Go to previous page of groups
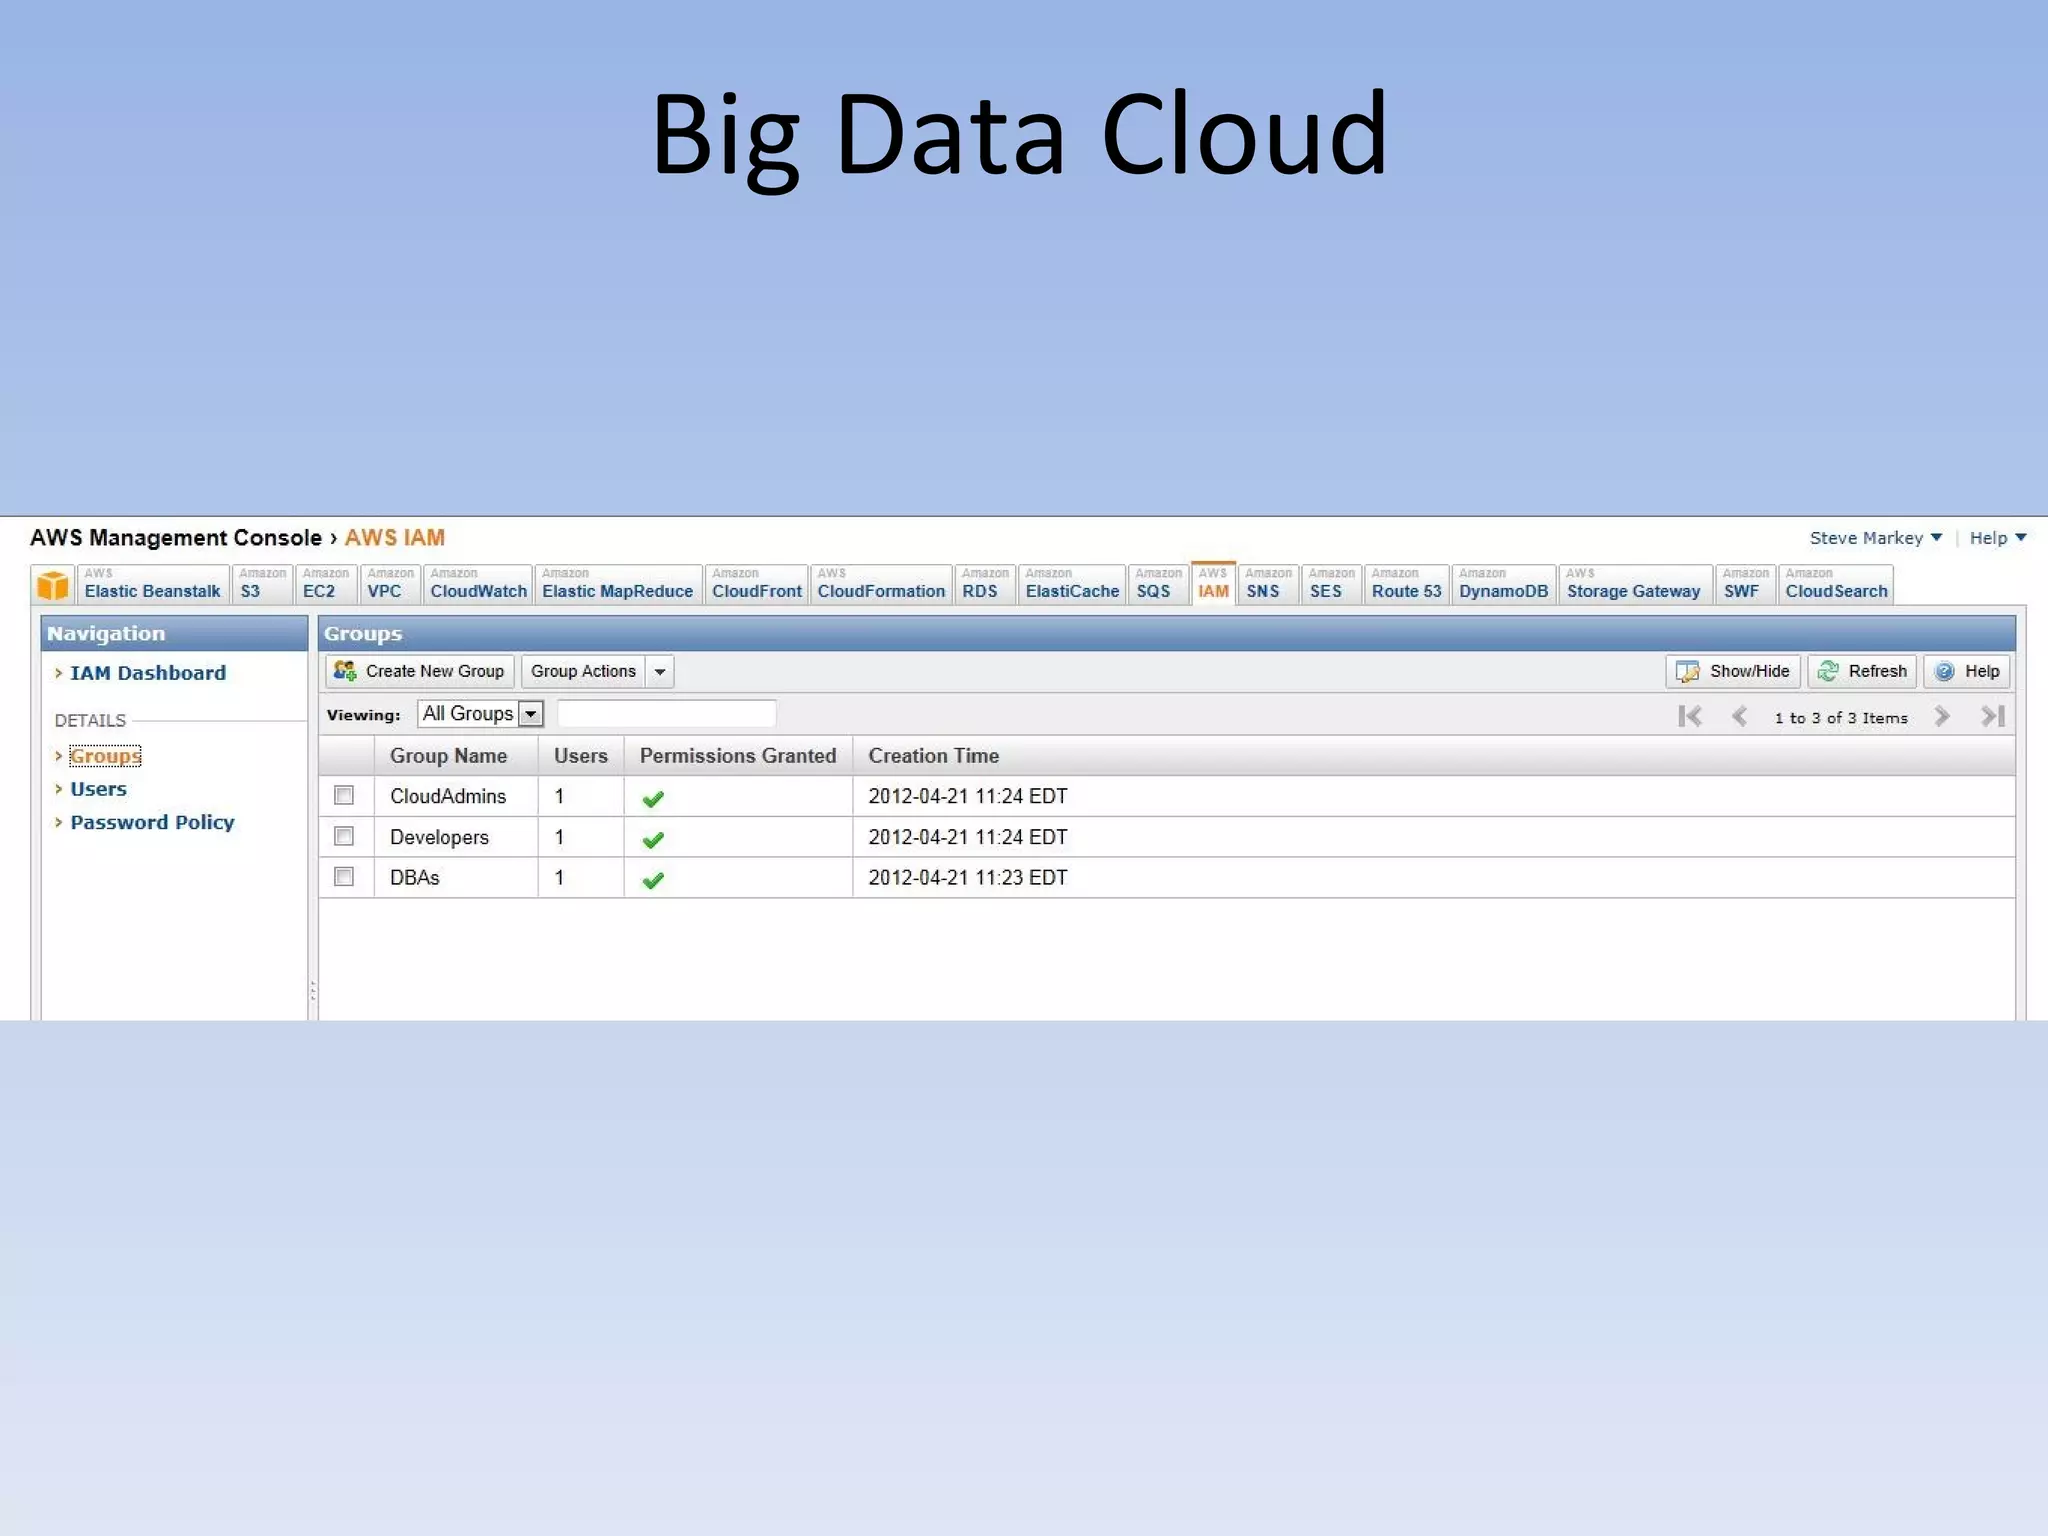 (1740, 716)
